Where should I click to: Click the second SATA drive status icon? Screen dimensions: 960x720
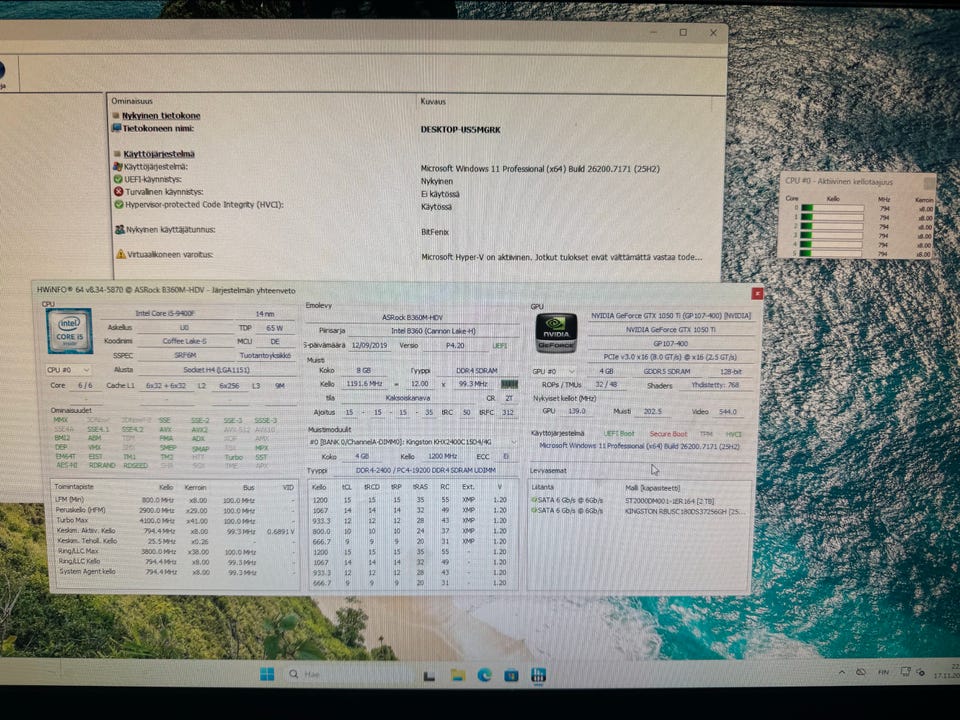click(534, 511)
